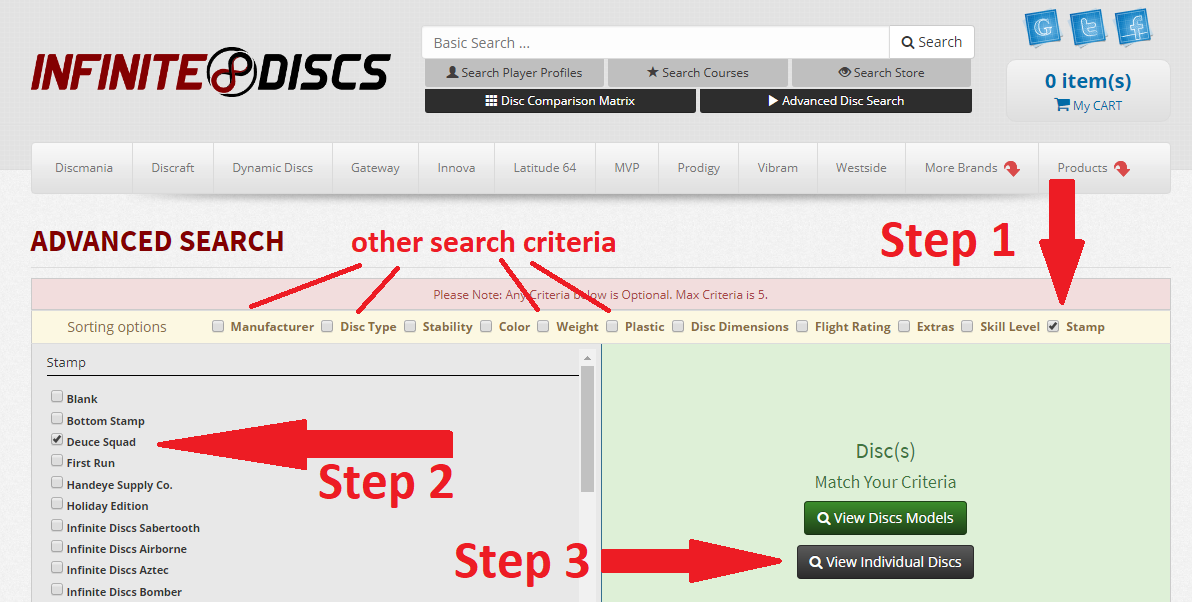This screenshot has height=602, width=1192.
Task: Open Search Player Profiles
Action: 515,73
